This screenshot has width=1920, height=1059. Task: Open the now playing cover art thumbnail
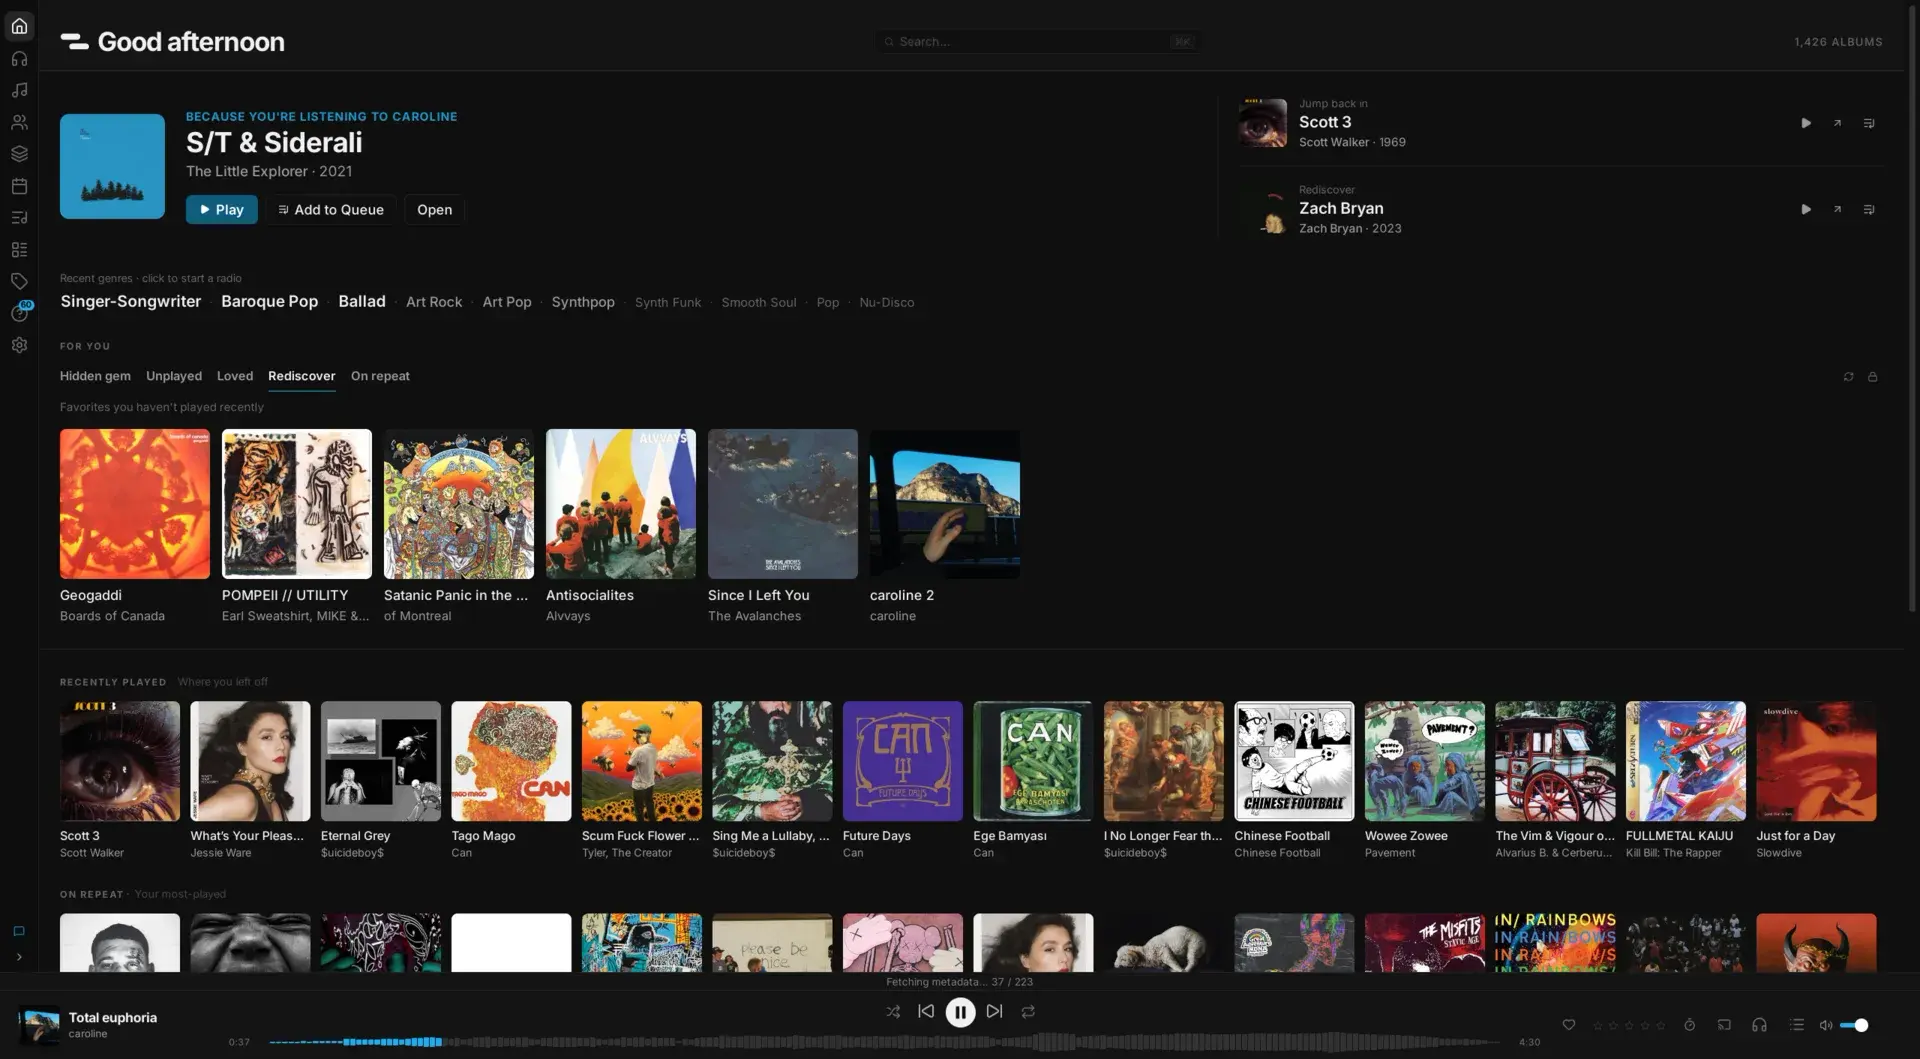(x=39, y=1025)
